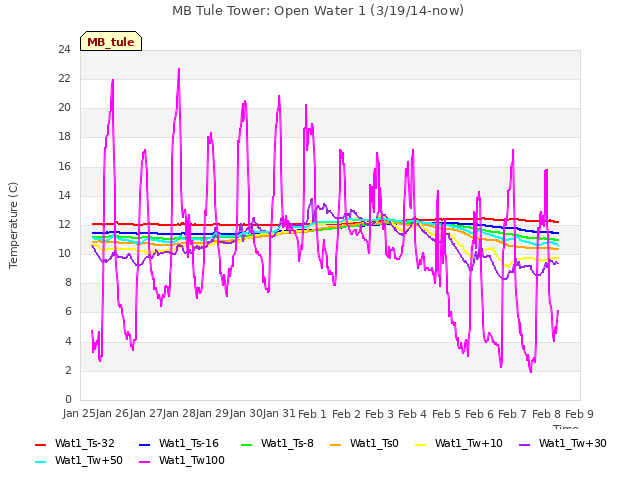The image size is (640, 480).
Task: Click the 6 y-axis tick label
Action: click(68, 312)
